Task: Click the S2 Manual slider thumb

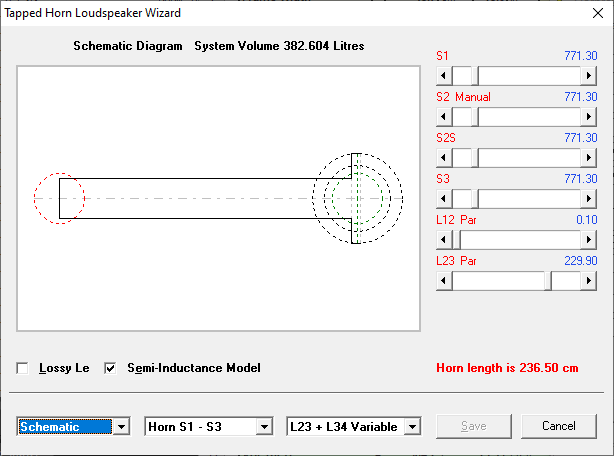Action: [x=475, y=117]
